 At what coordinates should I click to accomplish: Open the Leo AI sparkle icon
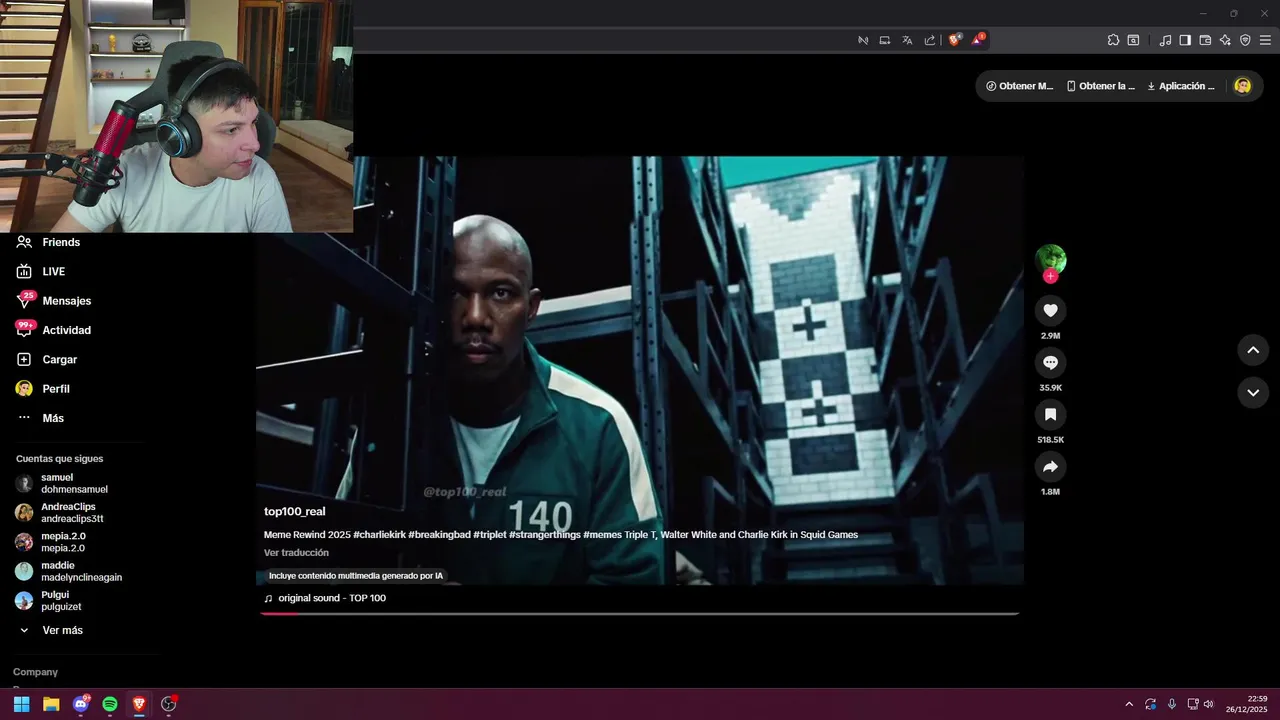tap(1225, 40)
